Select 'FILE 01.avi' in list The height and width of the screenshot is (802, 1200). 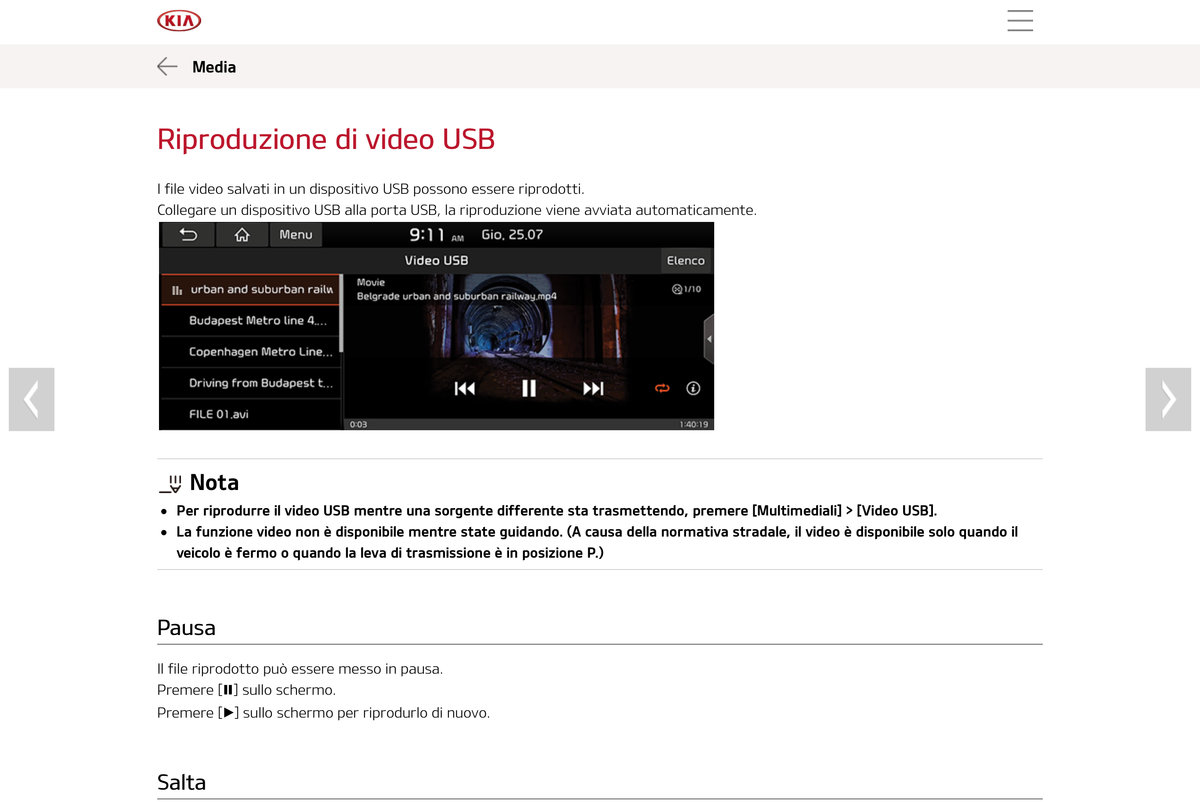(x=250, y=414)
